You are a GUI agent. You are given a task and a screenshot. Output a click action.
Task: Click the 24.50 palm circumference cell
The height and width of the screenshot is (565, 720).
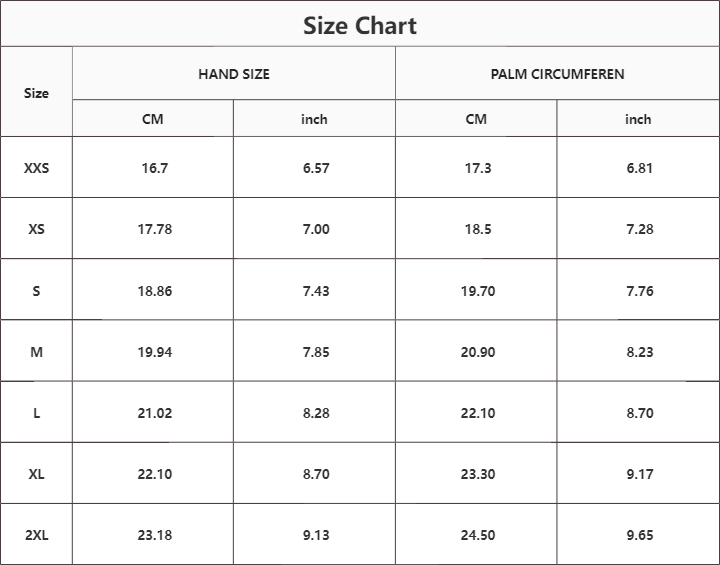(x=478, y=535)
